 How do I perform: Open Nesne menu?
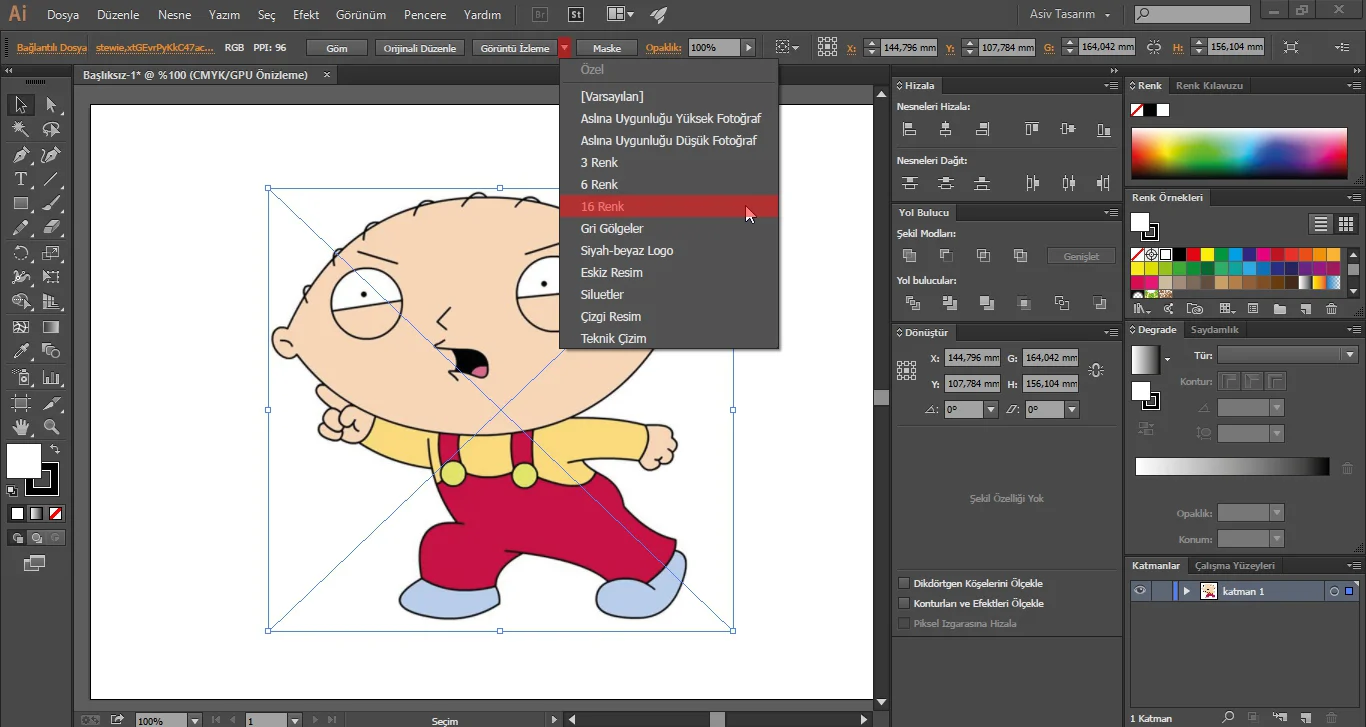coord(174,15)
